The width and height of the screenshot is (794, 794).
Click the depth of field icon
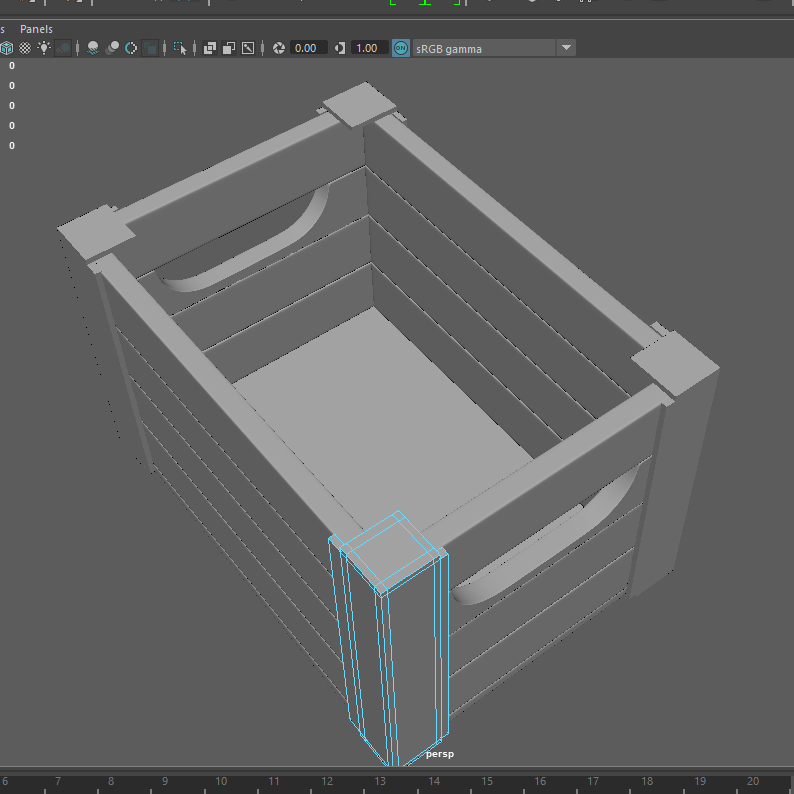pyautogui.click(x=150, y=48)
